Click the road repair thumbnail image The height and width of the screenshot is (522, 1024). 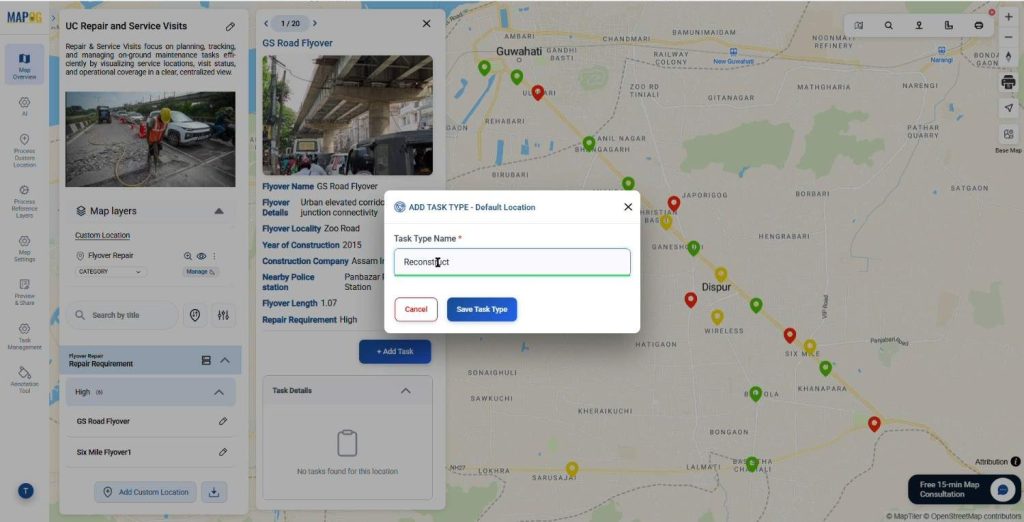point(150,139)
